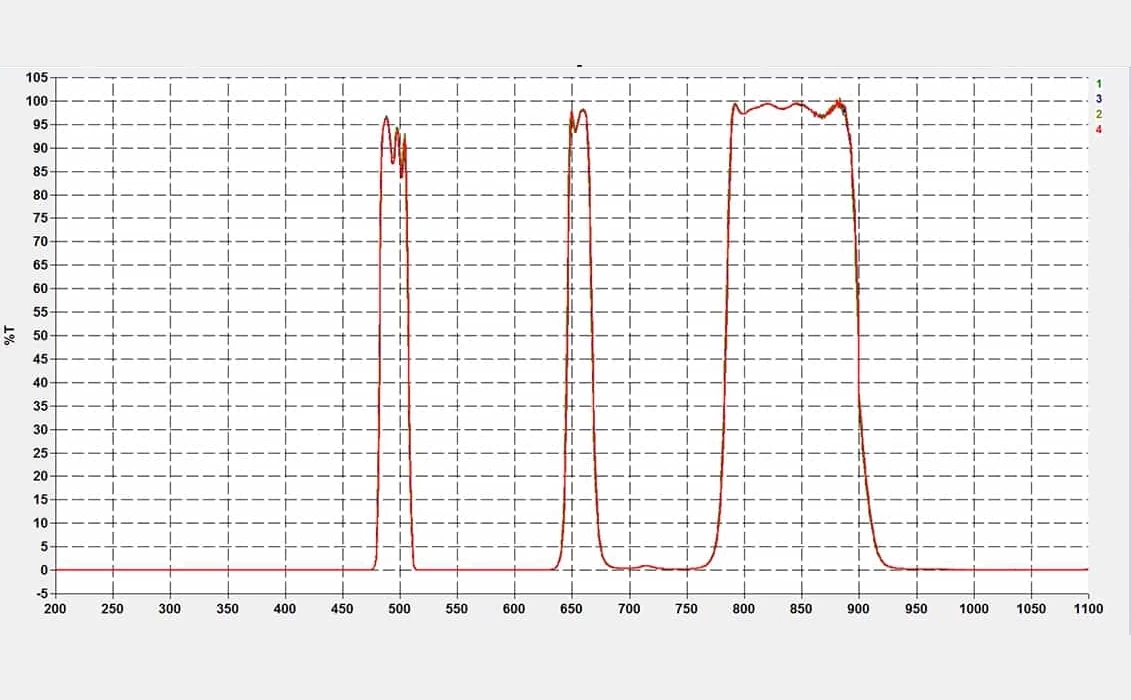Click the 750 x-axis tick label
The image size is (1131, 700).
click(686, 608)
